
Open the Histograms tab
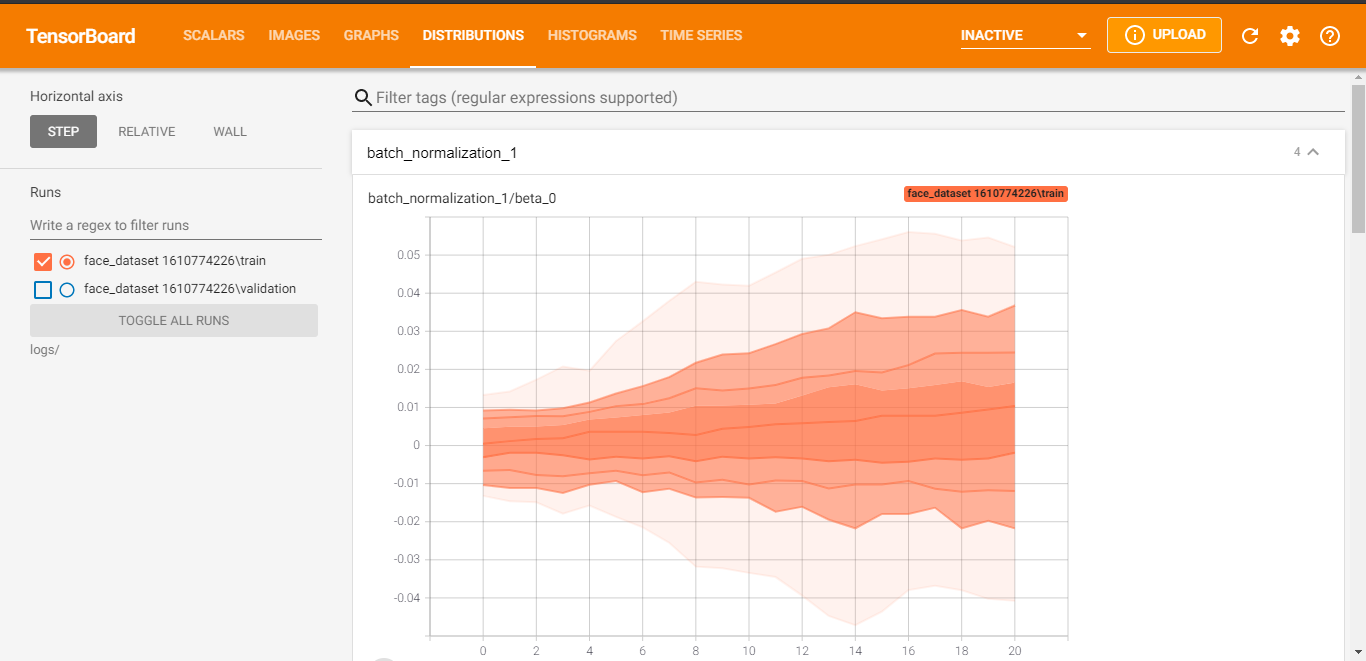point(592,35)
